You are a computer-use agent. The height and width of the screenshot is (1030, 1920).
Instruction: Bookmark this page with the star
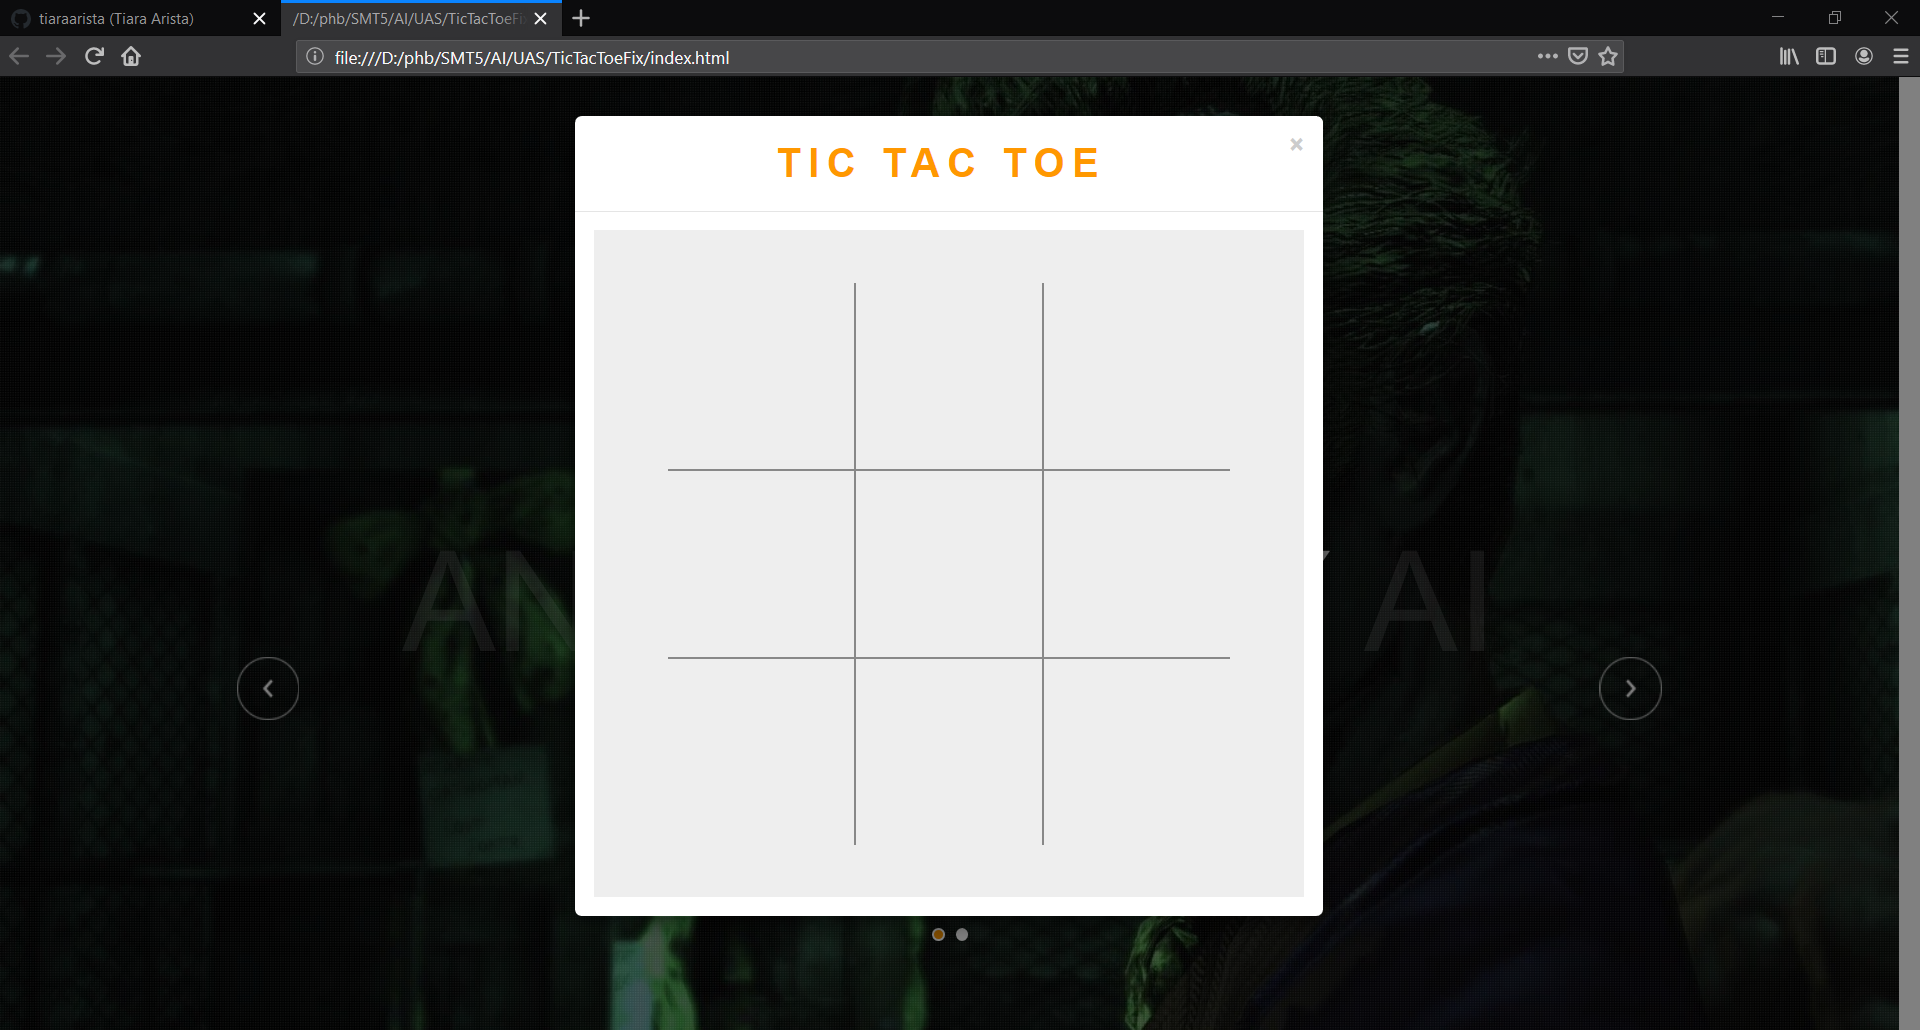(x=1608, y=57)
